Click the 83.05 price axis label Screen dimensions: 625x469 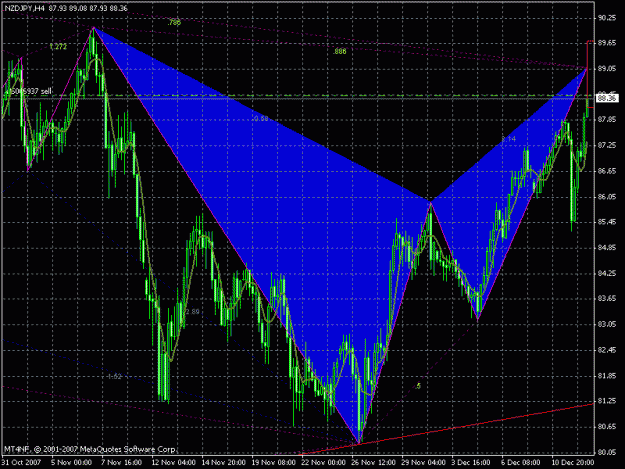(607, 324)
